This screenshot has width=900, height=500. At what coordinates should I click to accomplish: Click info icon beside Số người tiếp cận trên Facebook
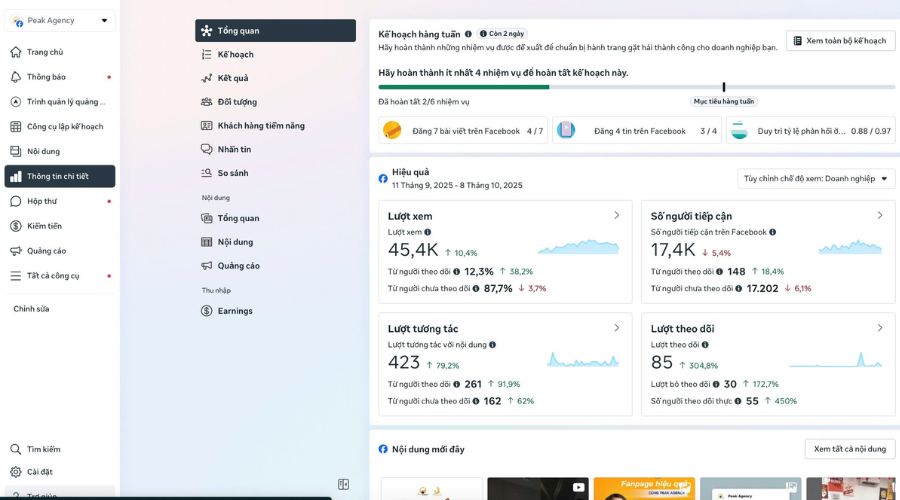tap(773, 232)
